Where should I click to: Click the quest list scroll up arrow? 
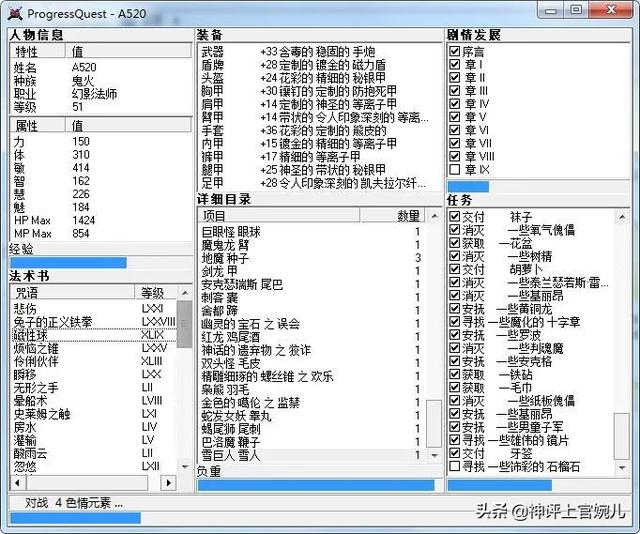point(622,216)
